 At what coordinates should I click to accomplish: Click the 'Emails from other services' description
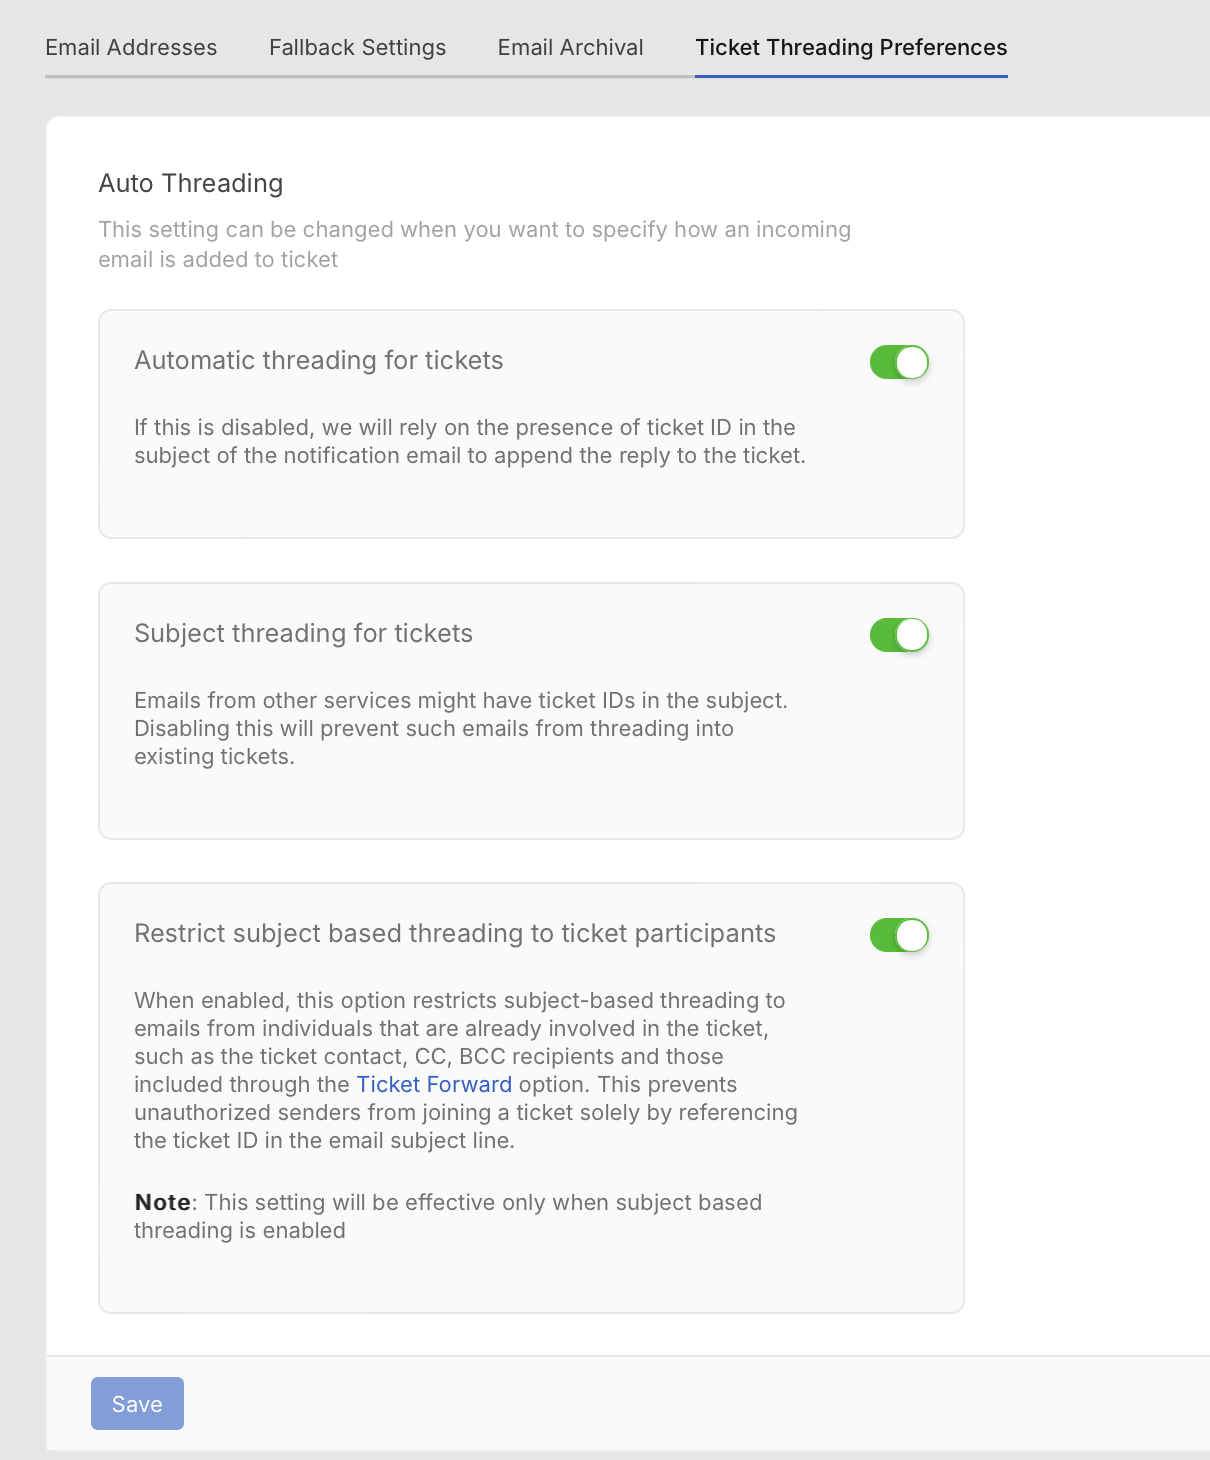[x=460, y=728]
